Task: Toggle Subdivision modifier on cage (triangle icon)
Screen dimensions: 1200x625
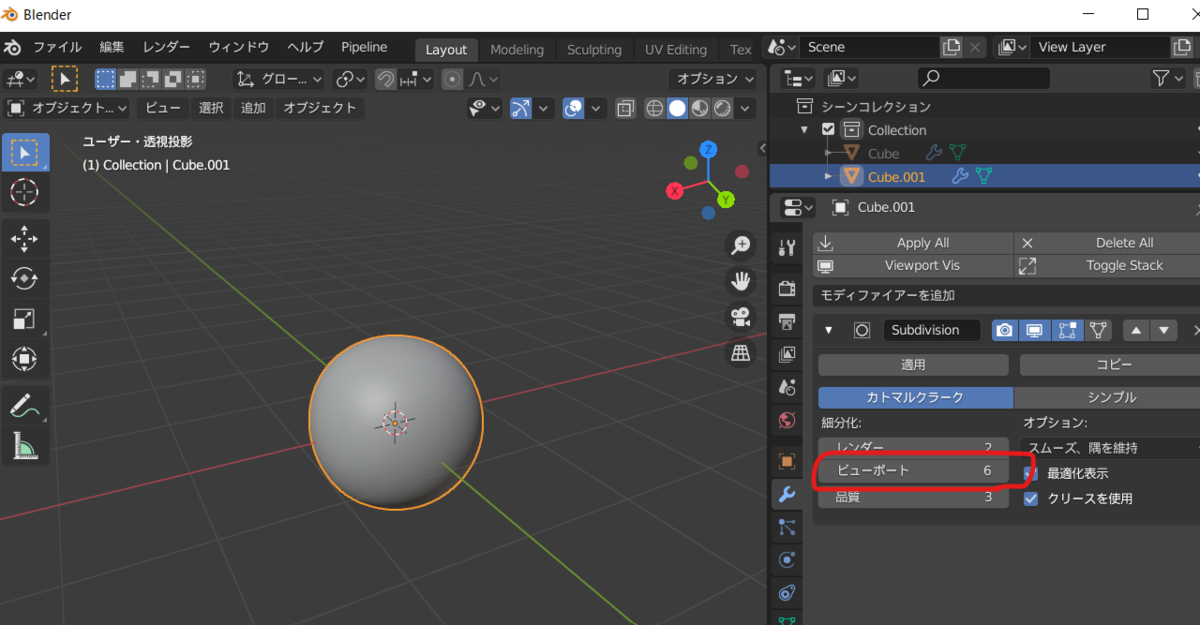Action: click(x=1098, y=330)
